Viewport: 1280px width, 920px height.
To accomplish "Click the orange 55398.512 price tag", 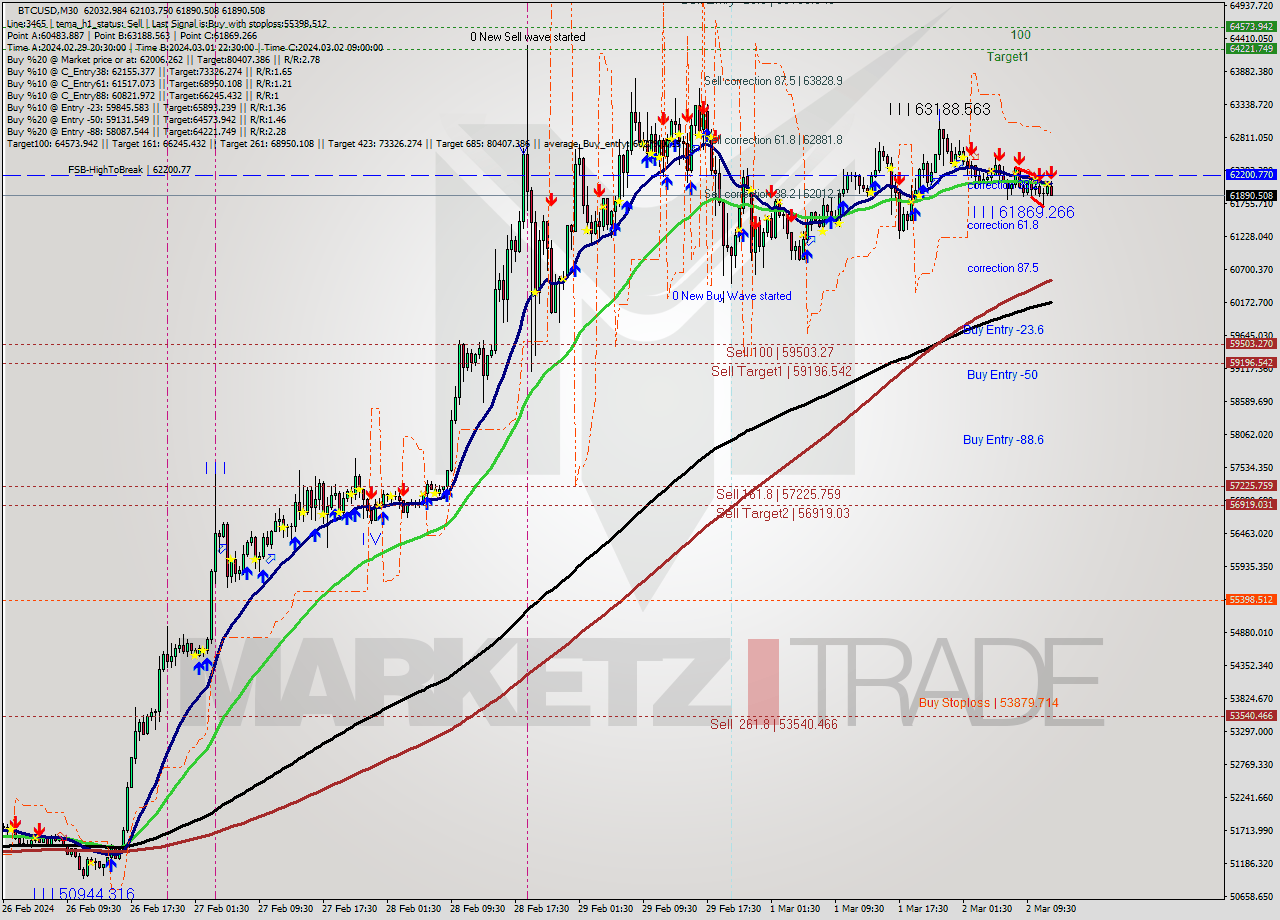I will tap(1251, 599).
